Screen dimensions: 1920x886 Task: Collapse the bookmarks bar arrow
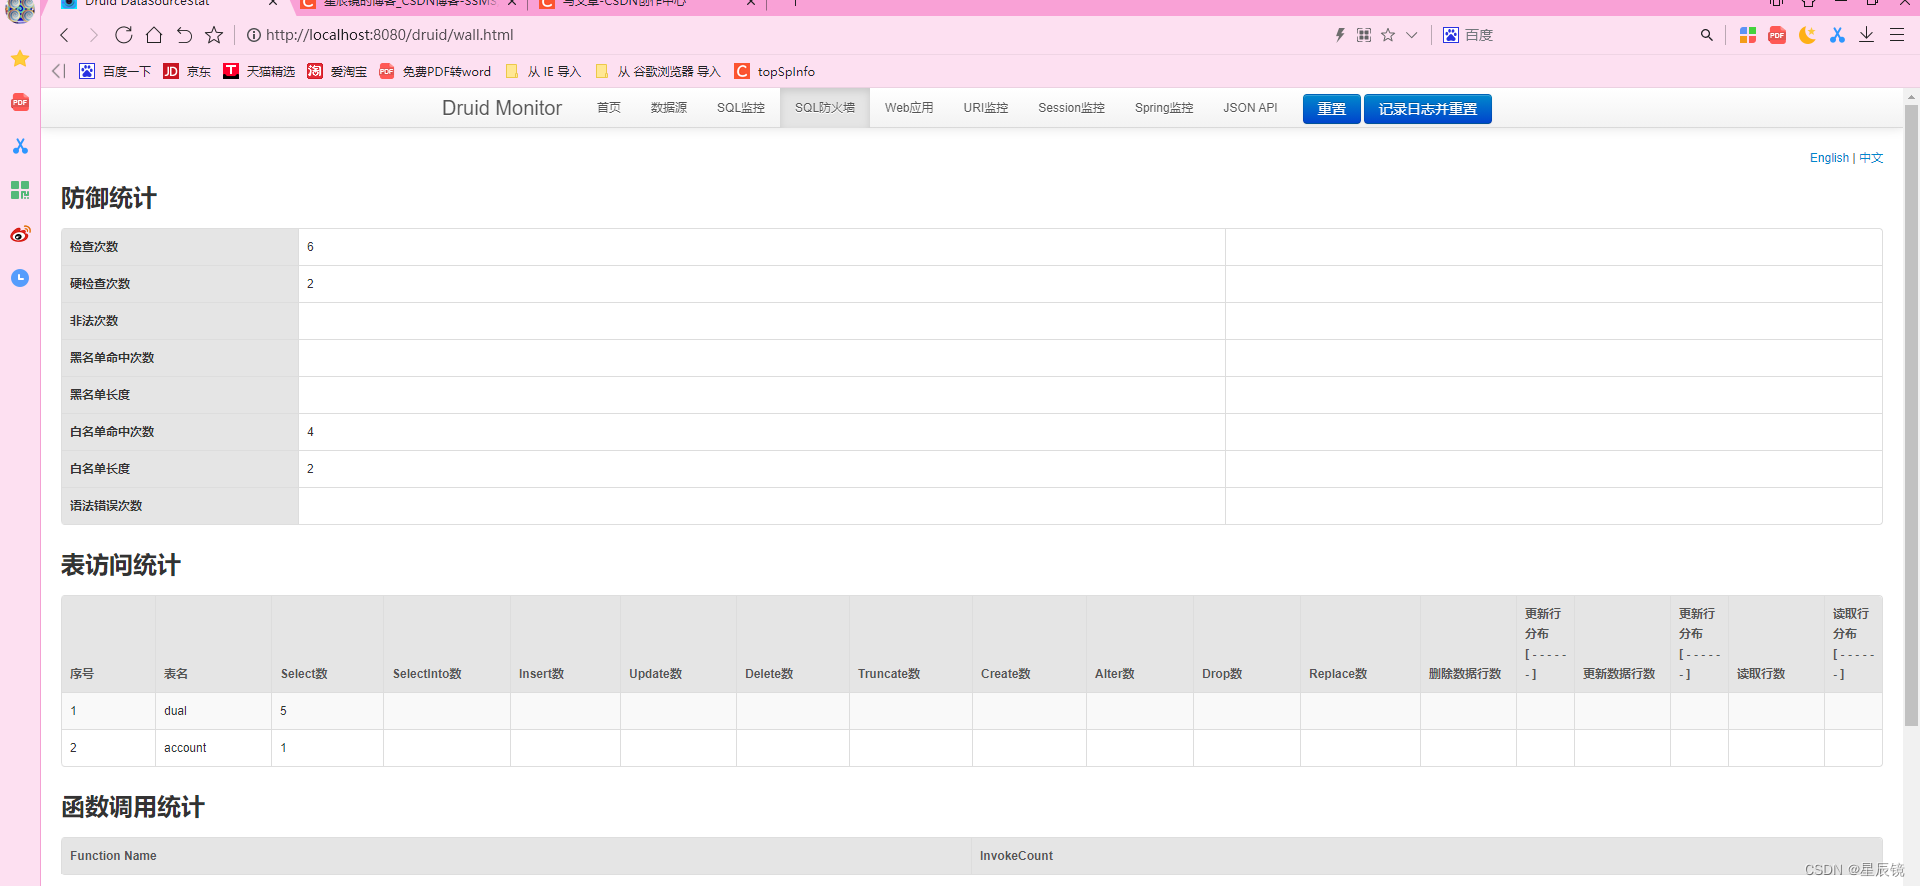pos(58,71)
